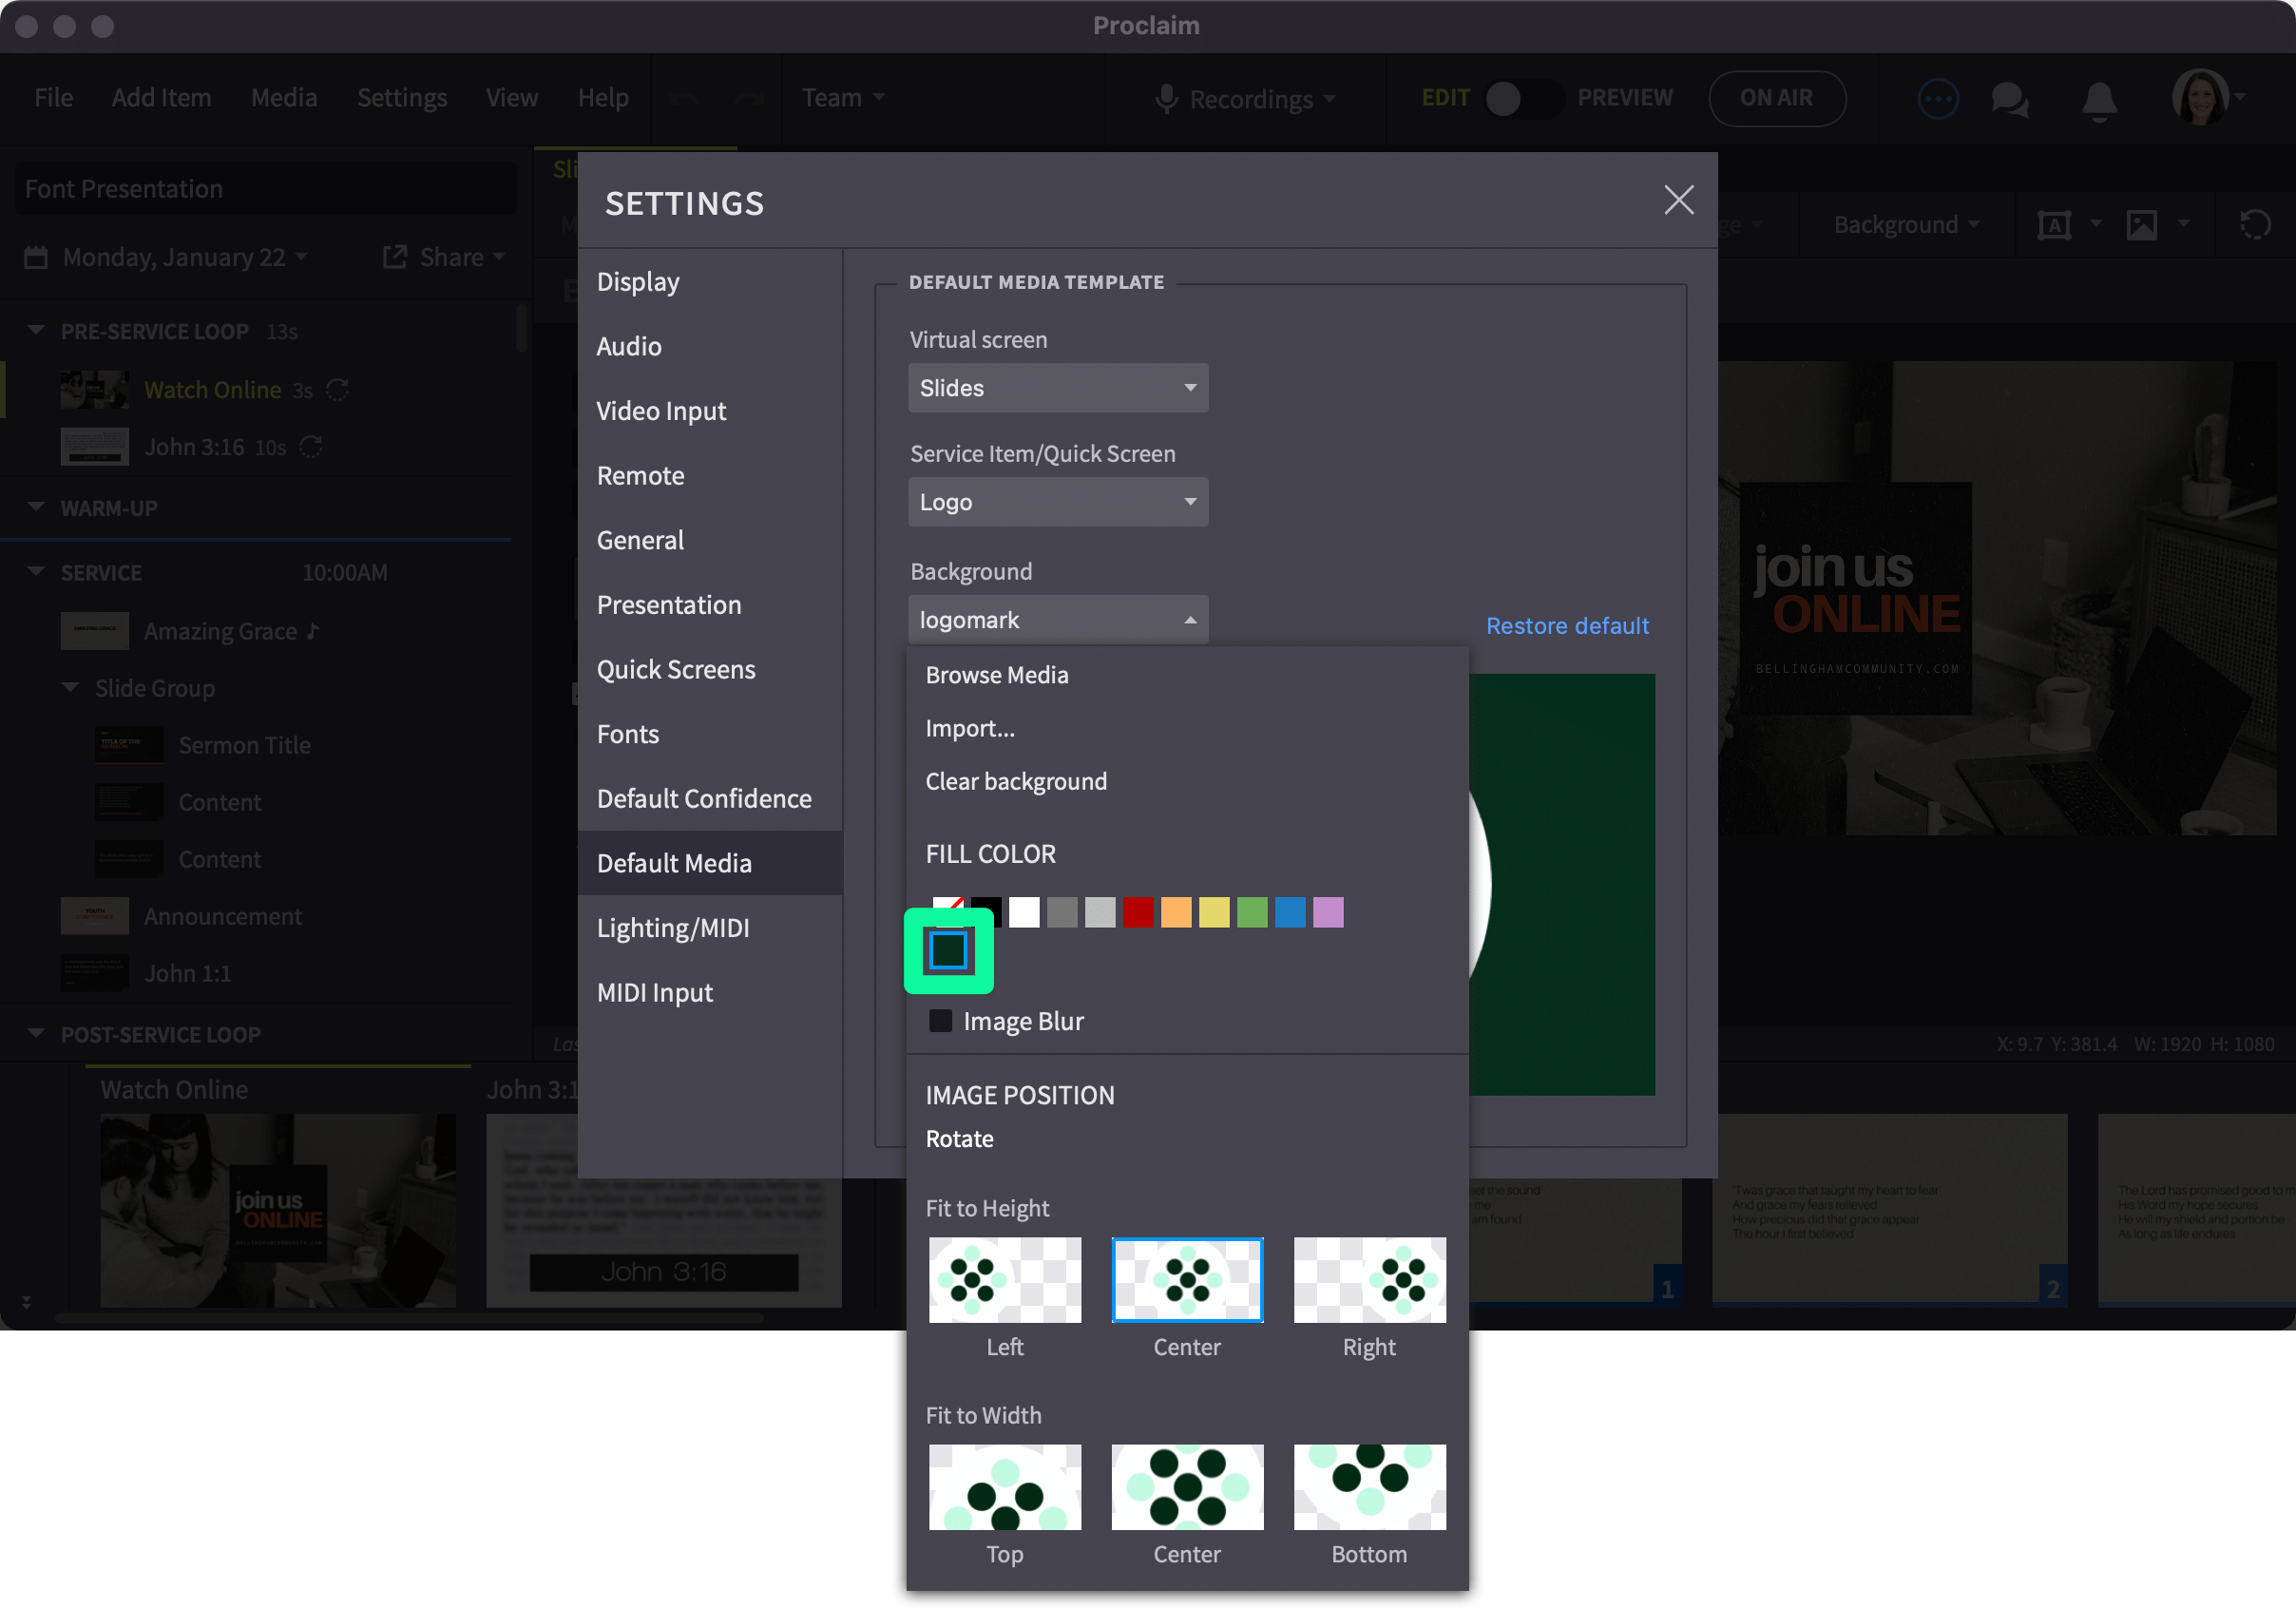Open the notifications bell icon
The image size is (2296, 1608).
[2100, 100]
